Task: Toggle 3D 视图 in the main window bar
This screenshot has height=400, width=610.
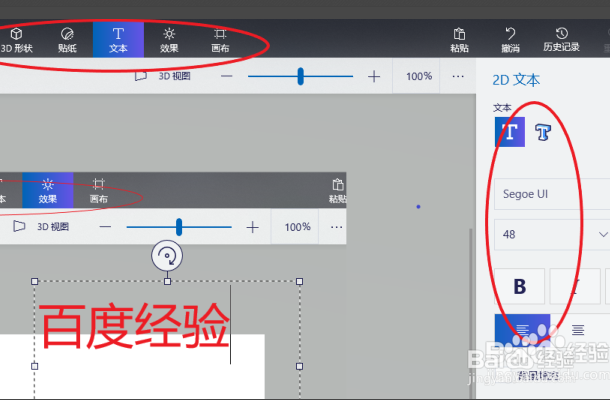Action: coord(163,76)
